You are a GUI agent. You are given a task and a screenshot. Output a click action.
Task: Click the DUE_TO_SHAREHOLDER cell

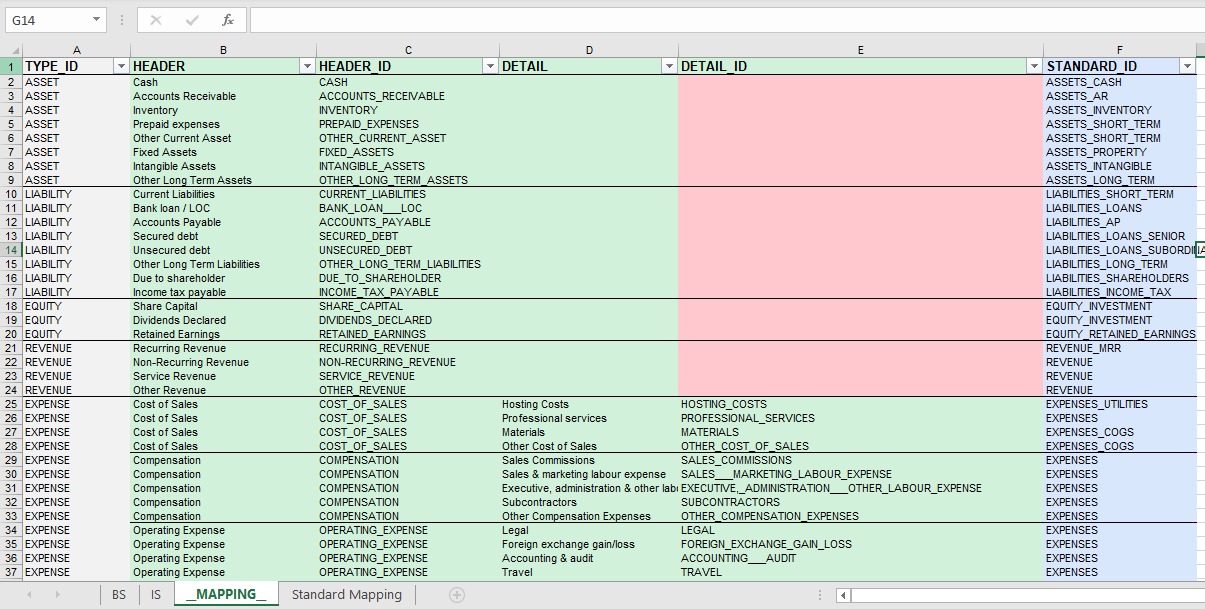point(408,278)
